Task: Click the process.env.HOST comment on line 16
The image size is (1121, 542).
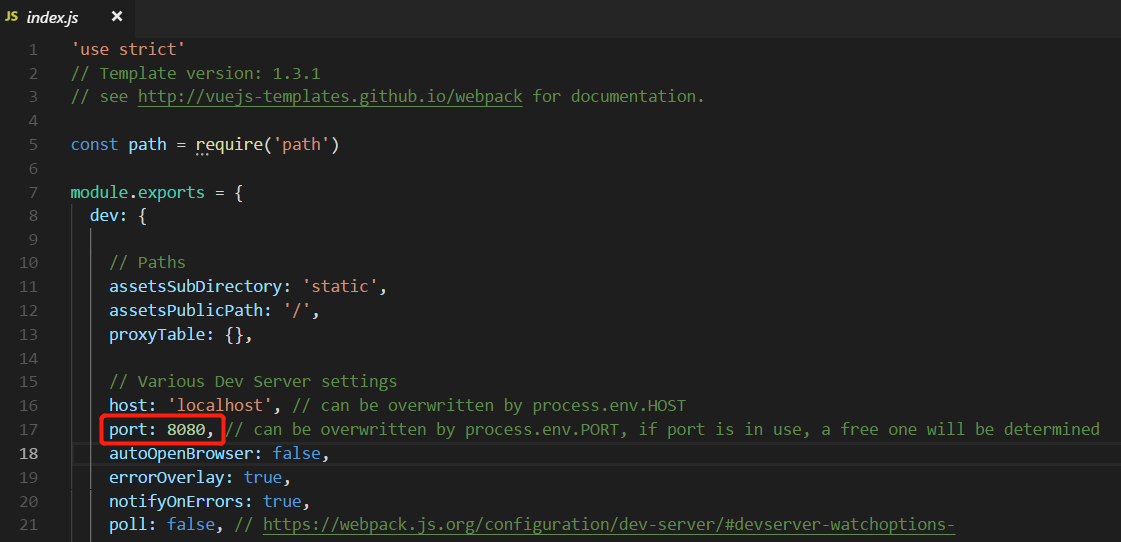Action: 490,405
